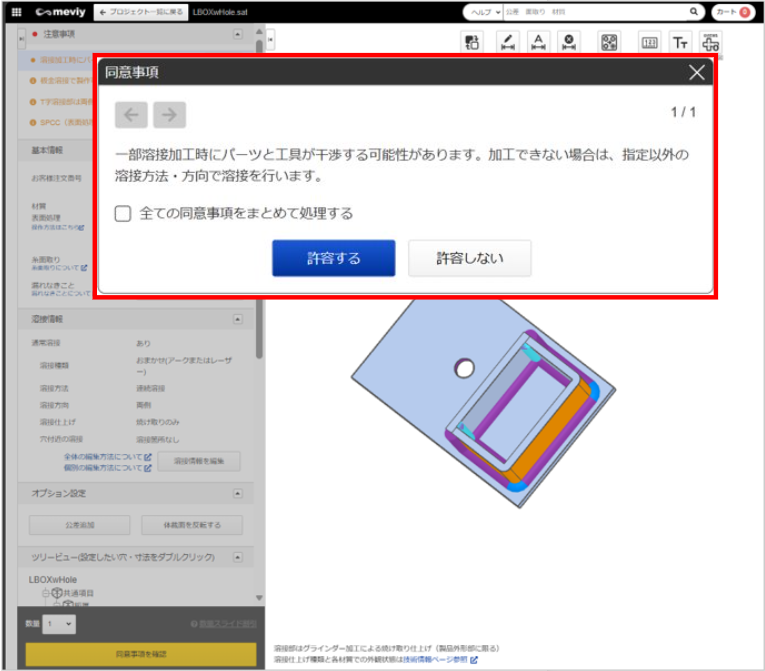Open the cart (カート) button
765x671 pixels.
(x=732, y=12)
